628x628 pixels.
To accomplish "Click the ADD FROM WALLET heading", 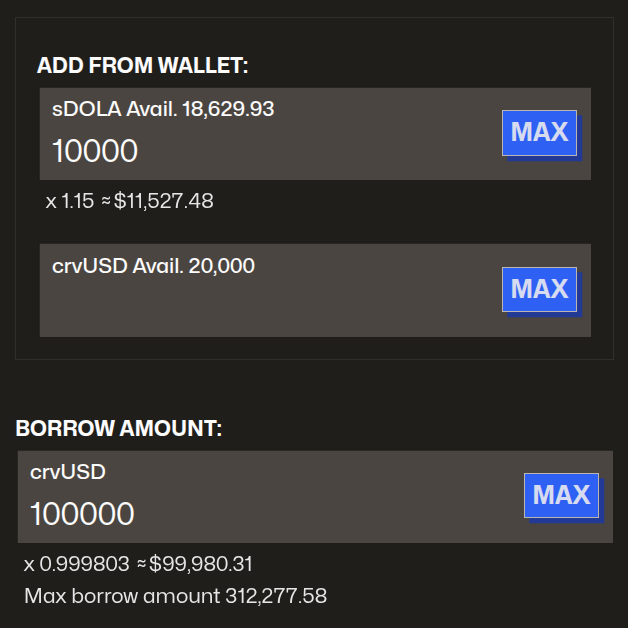I will tap(142, 66).
